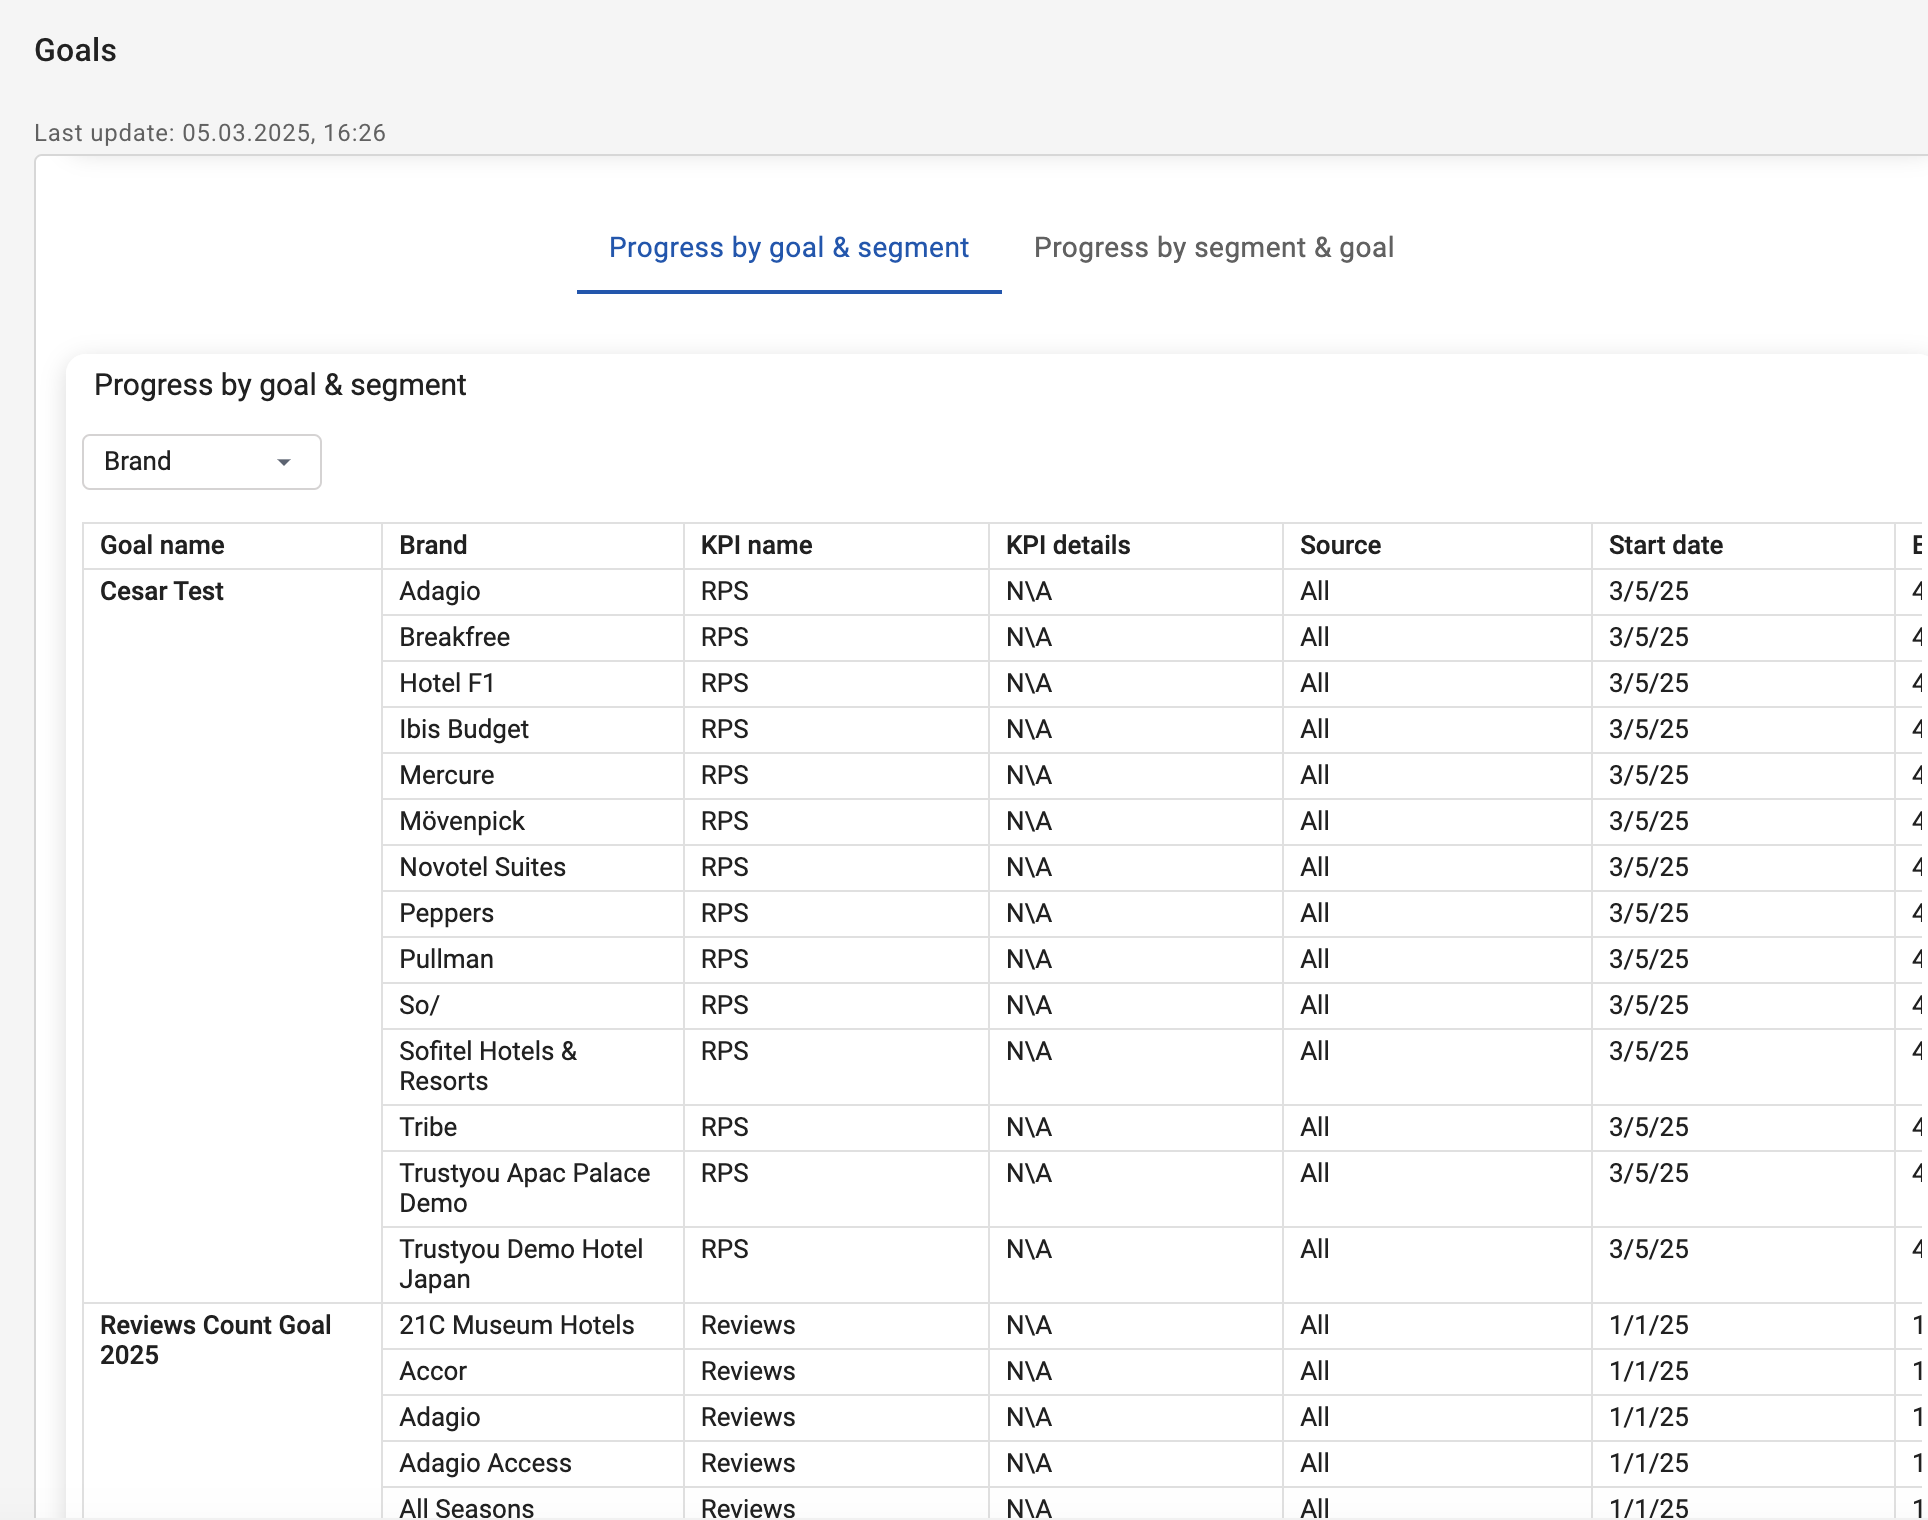
Task: Click the Sofitel Hotels & Resorts cell
Action: pos(488,1066)
